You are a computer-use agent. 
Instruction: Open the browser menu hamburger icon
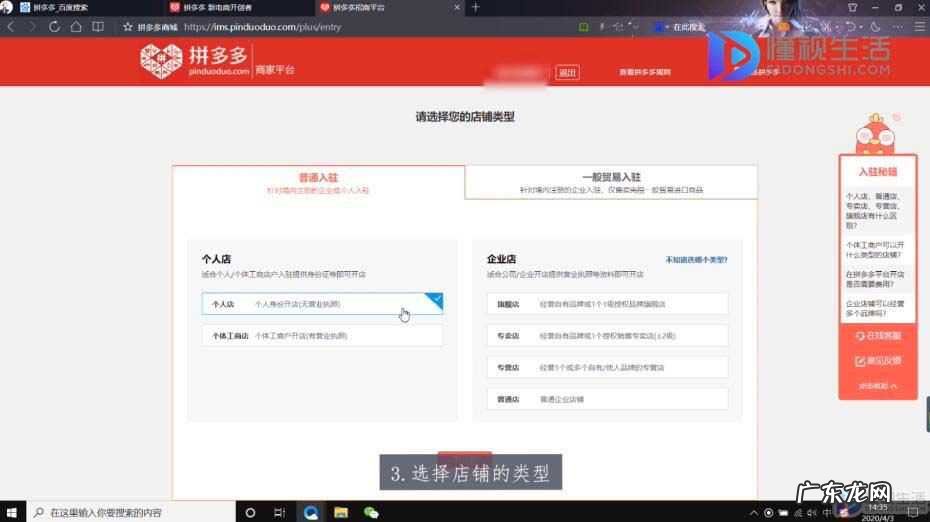[x=920, y=27]
